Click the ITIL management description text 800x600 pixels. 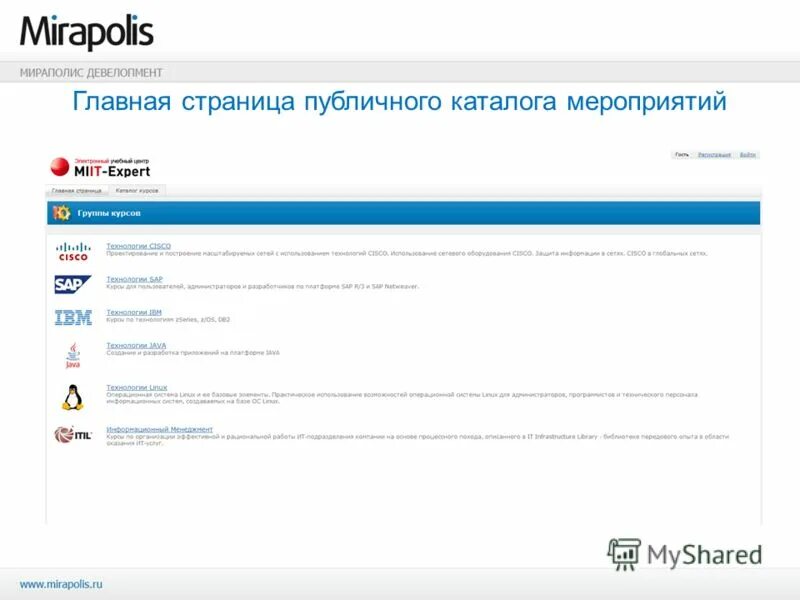417,440
